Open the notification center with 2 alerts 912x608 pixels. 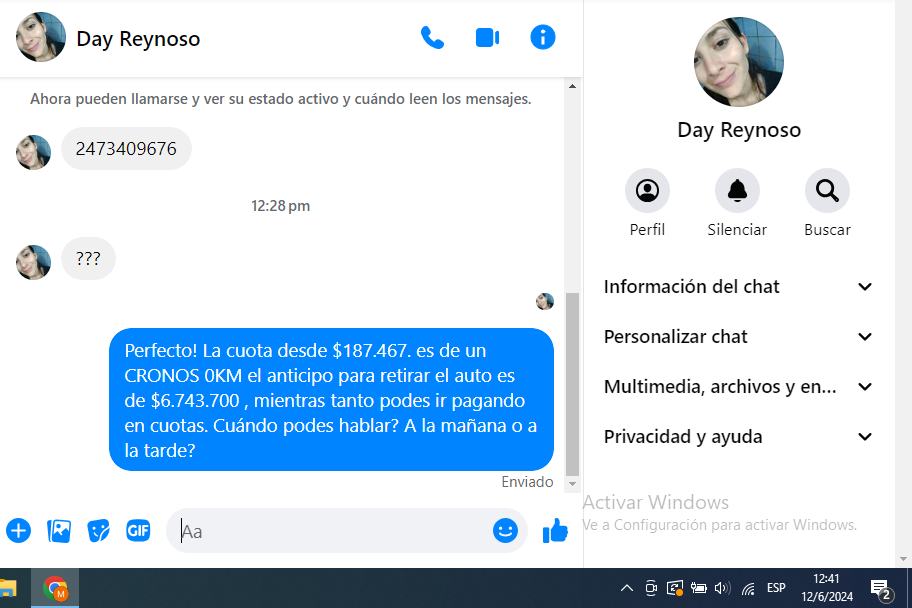(x=881, y=589)
